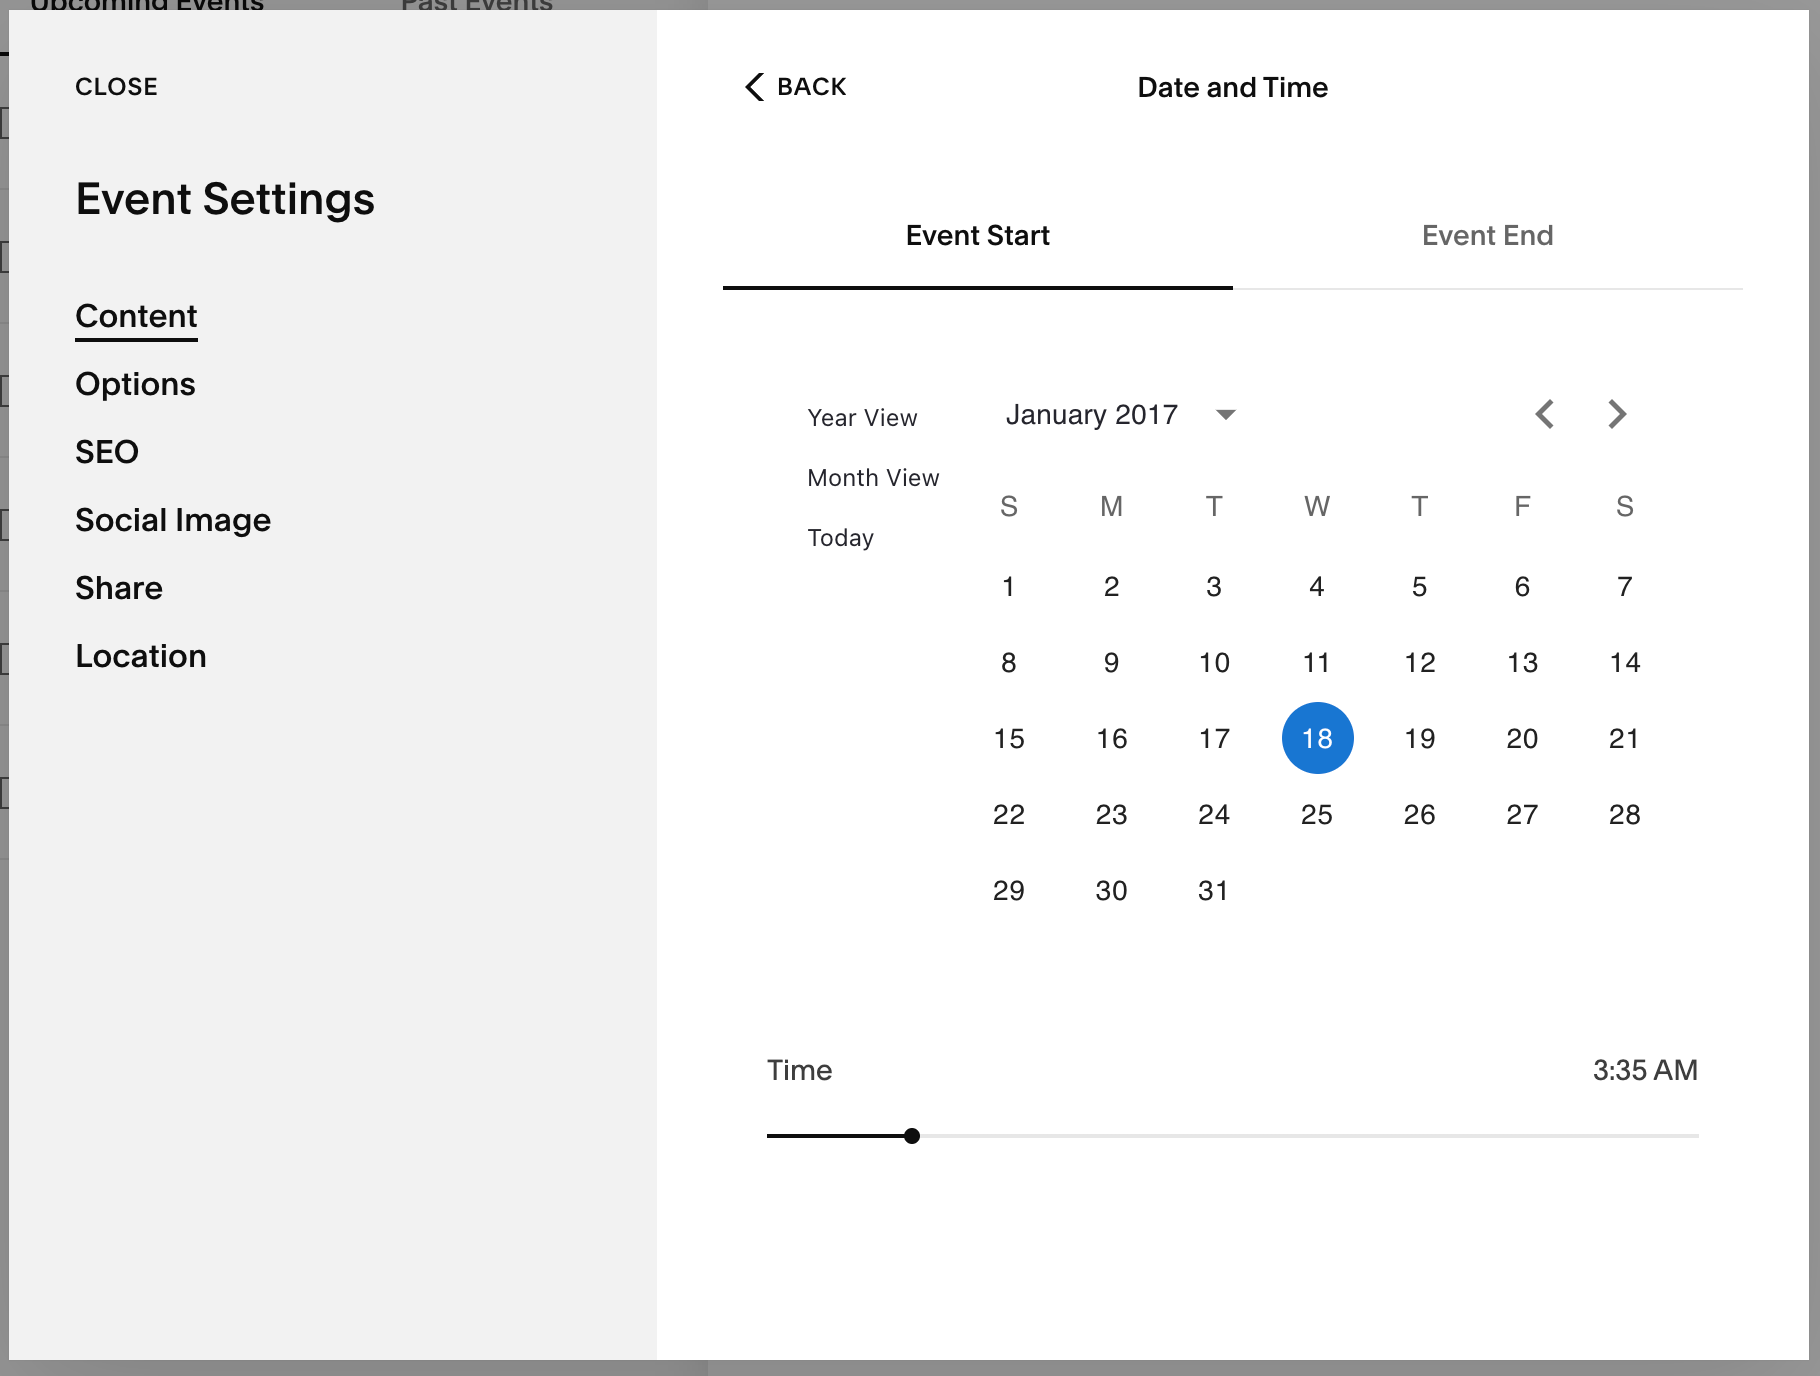Select January 6 on the calendar

click(x=1522, y=586)
